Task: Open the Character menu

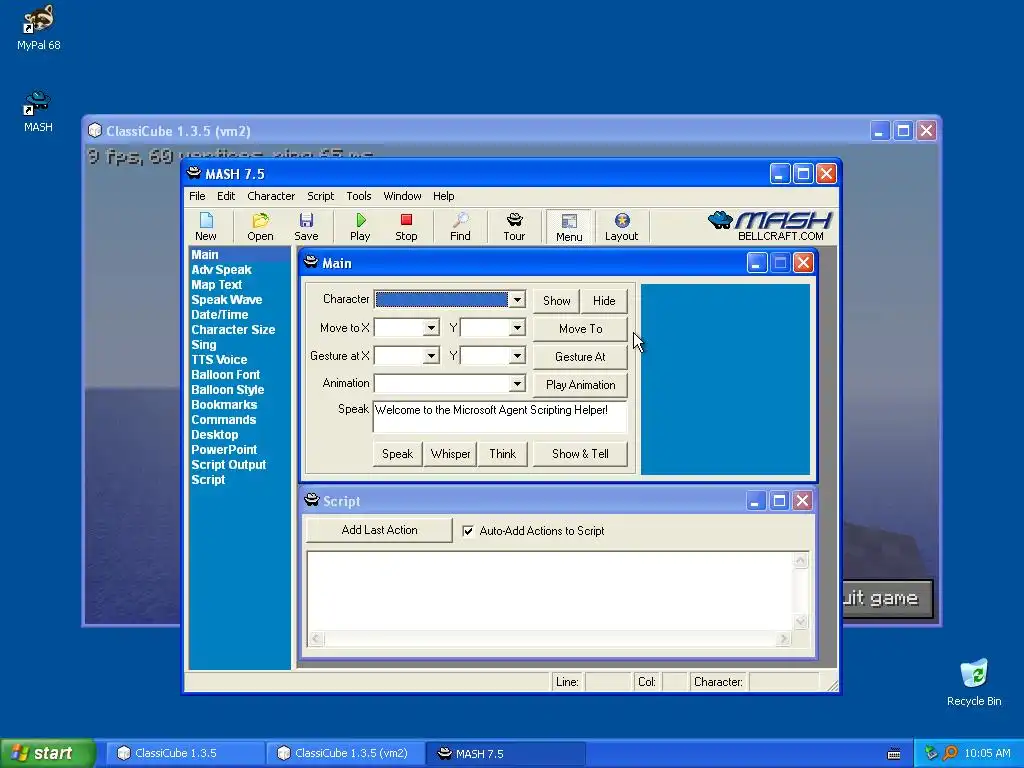Action: (271, 196)
